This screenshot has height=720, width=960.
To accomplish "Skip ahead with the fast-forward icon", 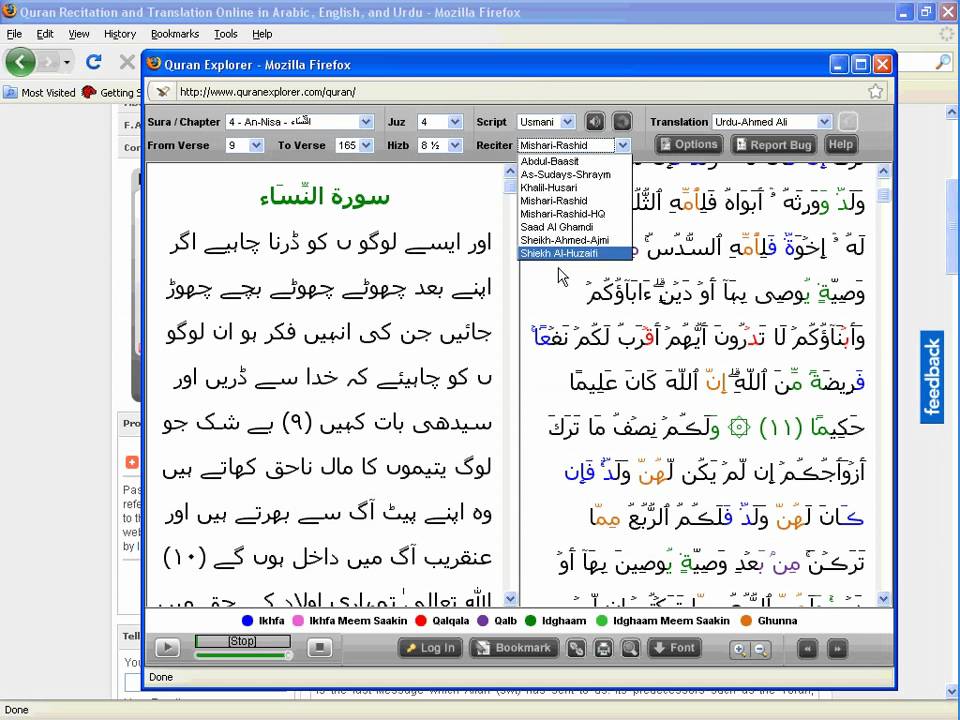I will [837, 649].
